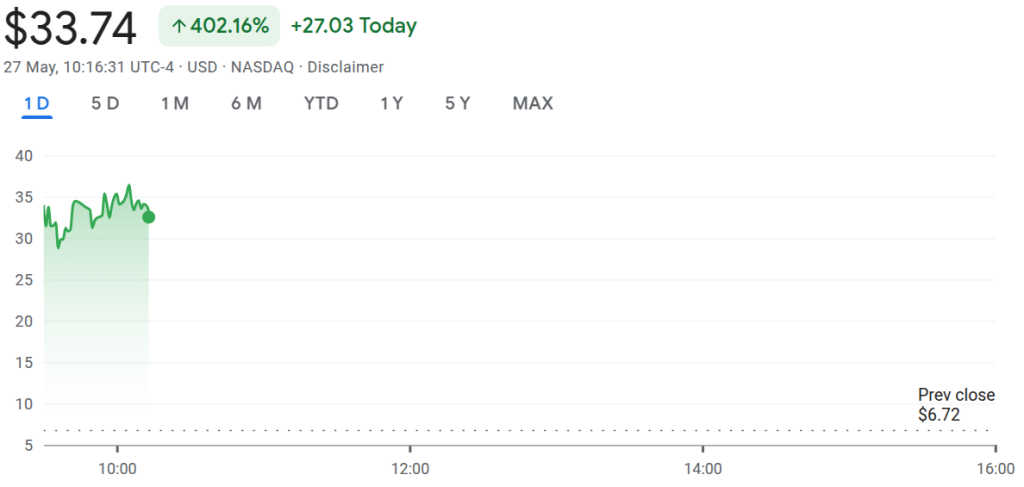Click the Prev close $6.72 label

point(955,404)
